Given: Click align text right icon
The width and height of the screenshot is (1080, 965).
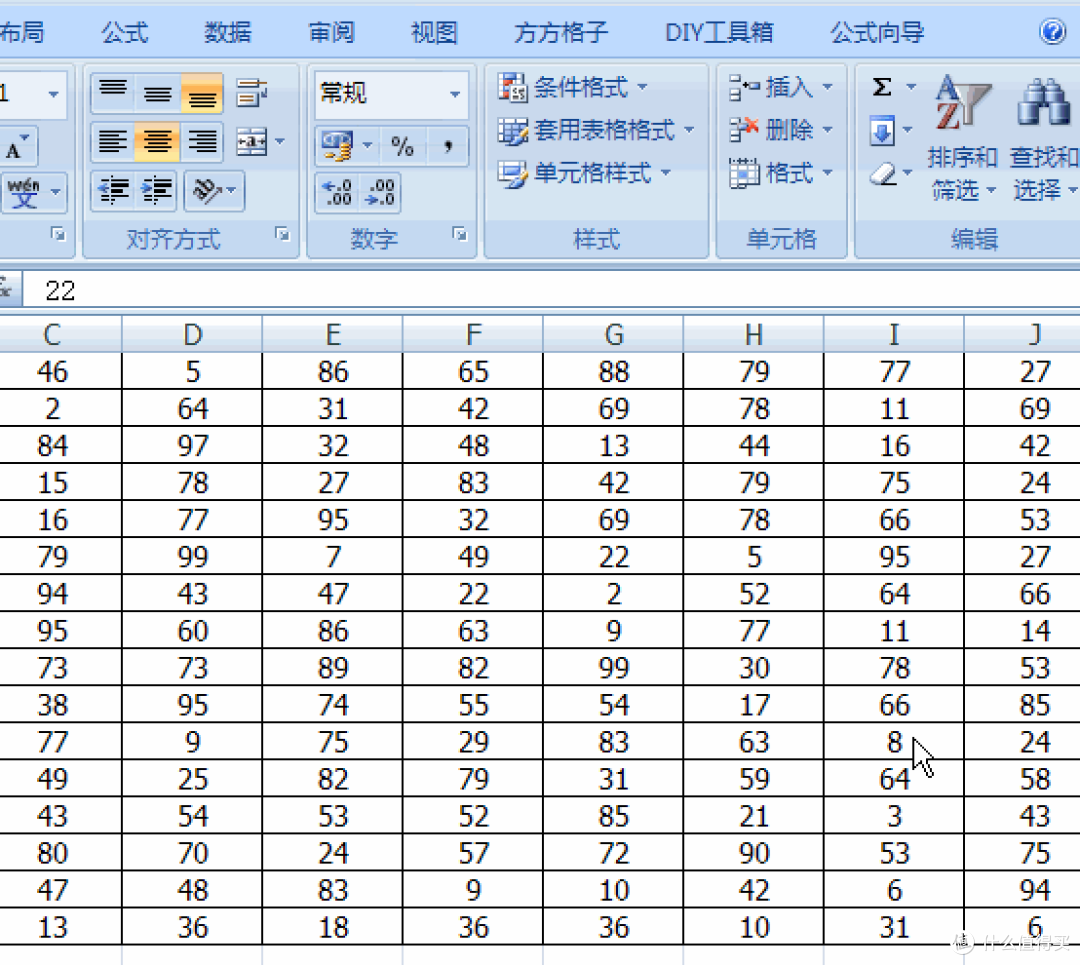Looking at the screenshot, I should click(202, 142).
